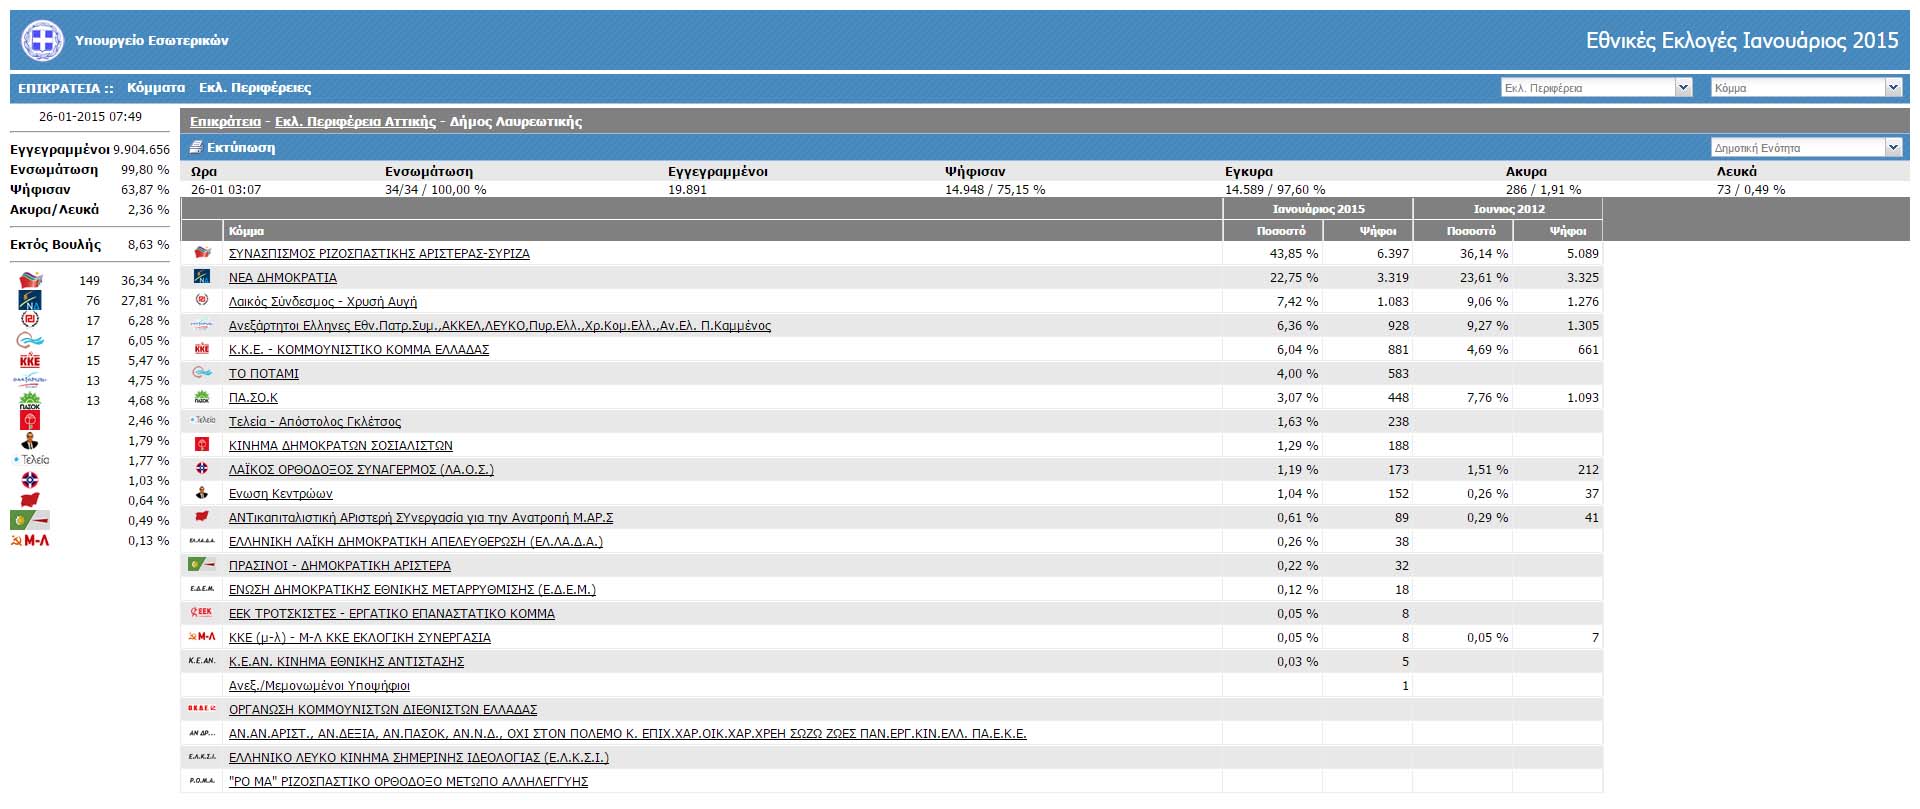Open the Δημοτική Ενότητα dropdown
This screenshot has width=1920, height=809.
[1806, 148]
